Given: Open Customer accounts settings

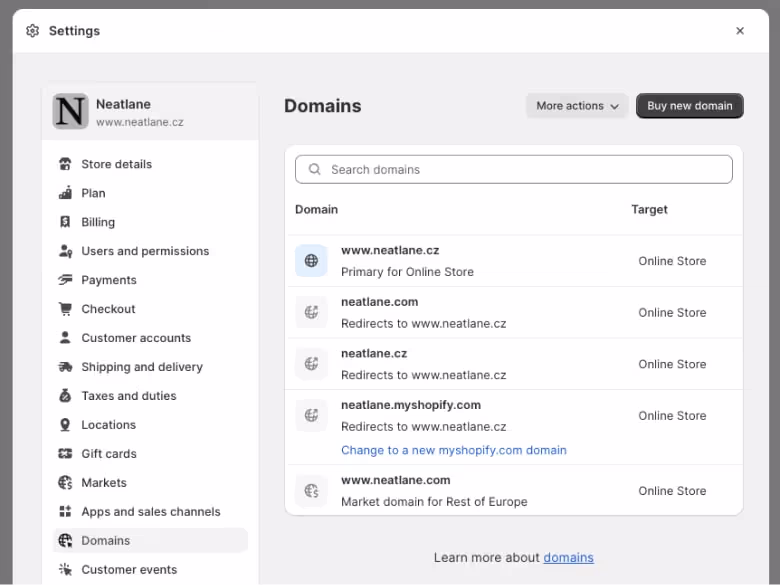Looking at the screenshot, I should (150, 338).
